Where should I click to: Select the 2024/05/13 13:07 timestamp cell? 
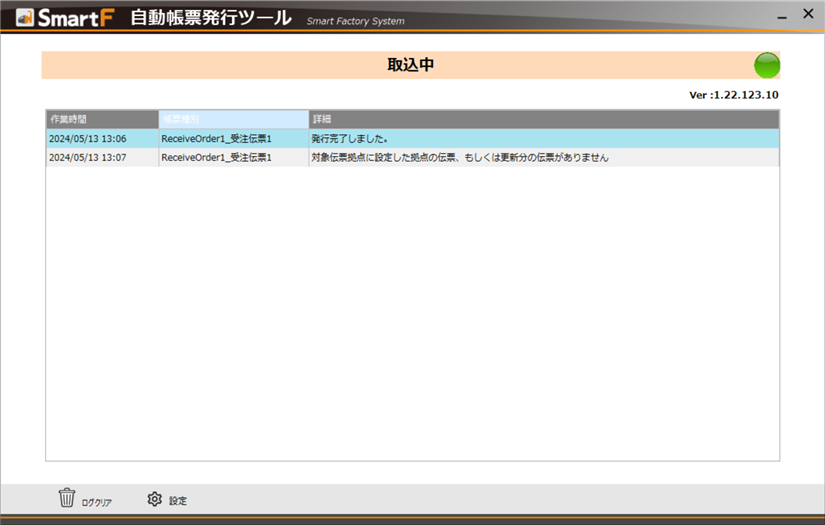coord(101,157)
